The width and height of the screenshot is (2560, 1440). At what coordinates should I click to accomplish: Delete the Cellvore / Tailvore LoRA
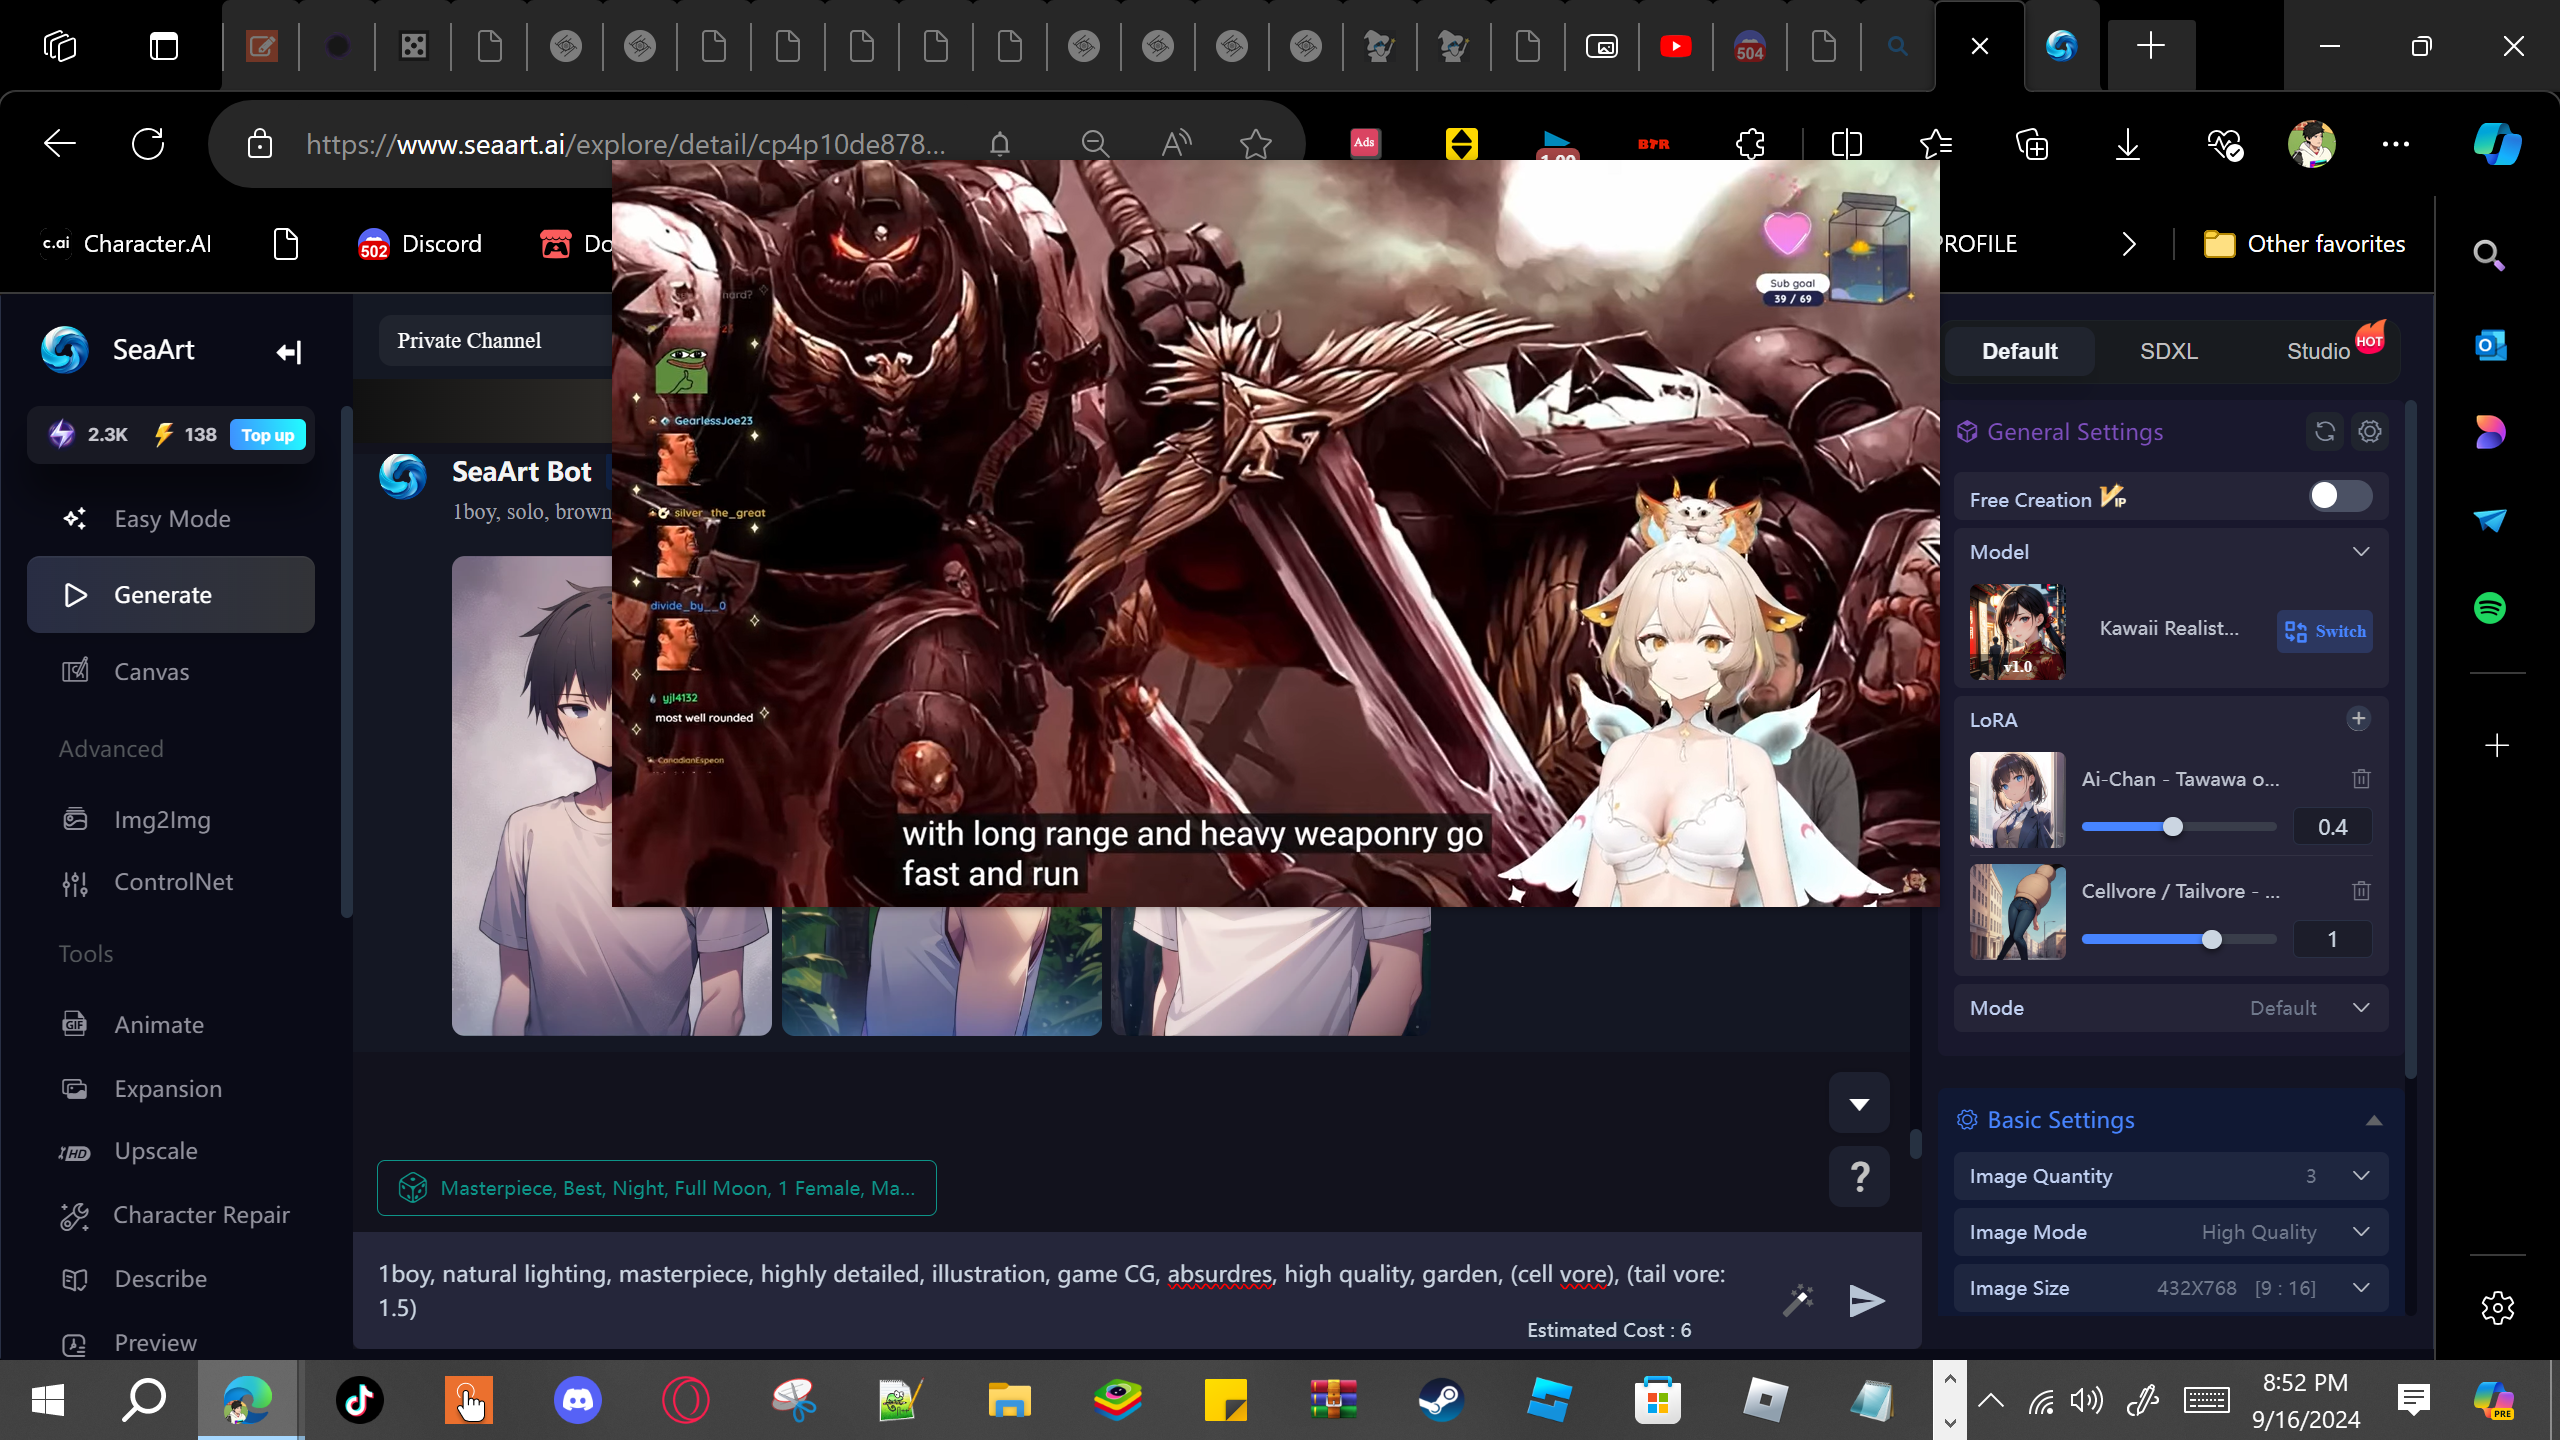[x=2361, y=890]
